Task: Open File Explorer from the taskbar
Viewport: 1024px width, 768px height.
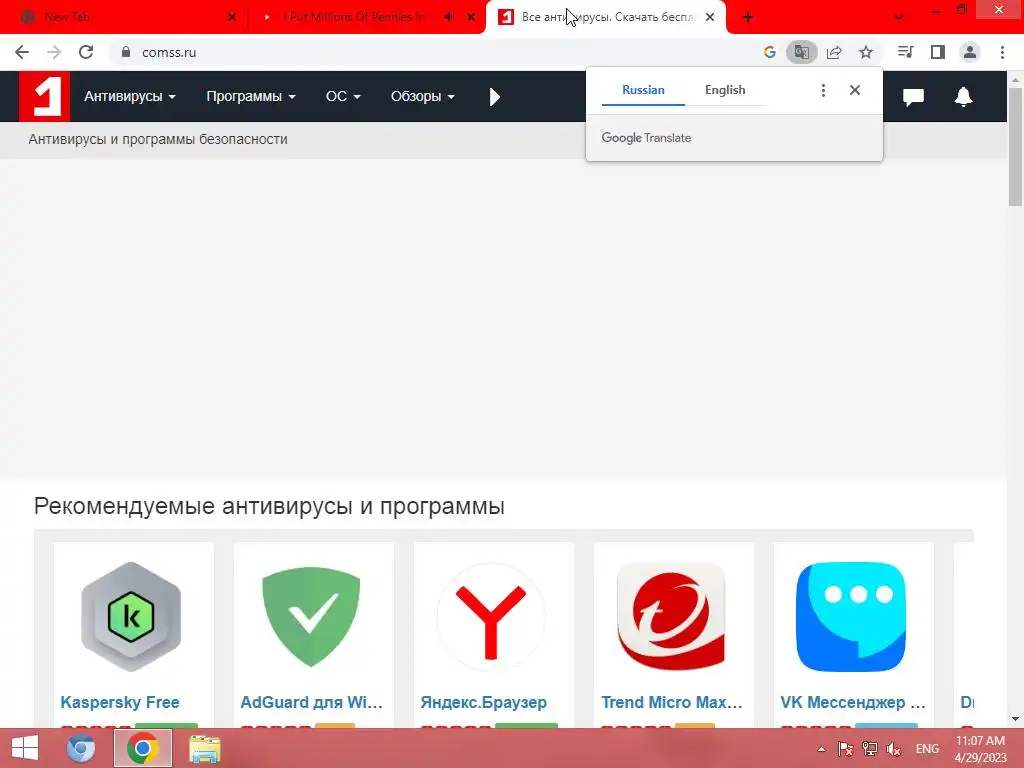Action: [204, 749]
